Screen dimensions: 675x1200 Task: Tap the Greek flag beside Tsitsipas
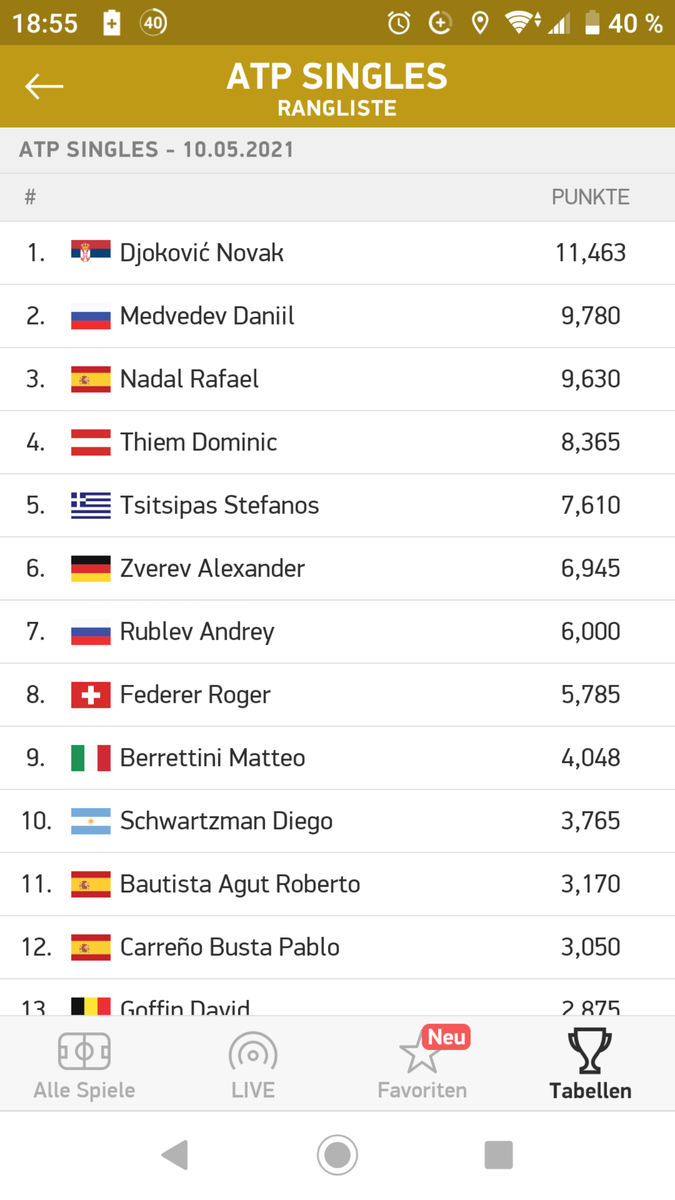pos(91,505)
